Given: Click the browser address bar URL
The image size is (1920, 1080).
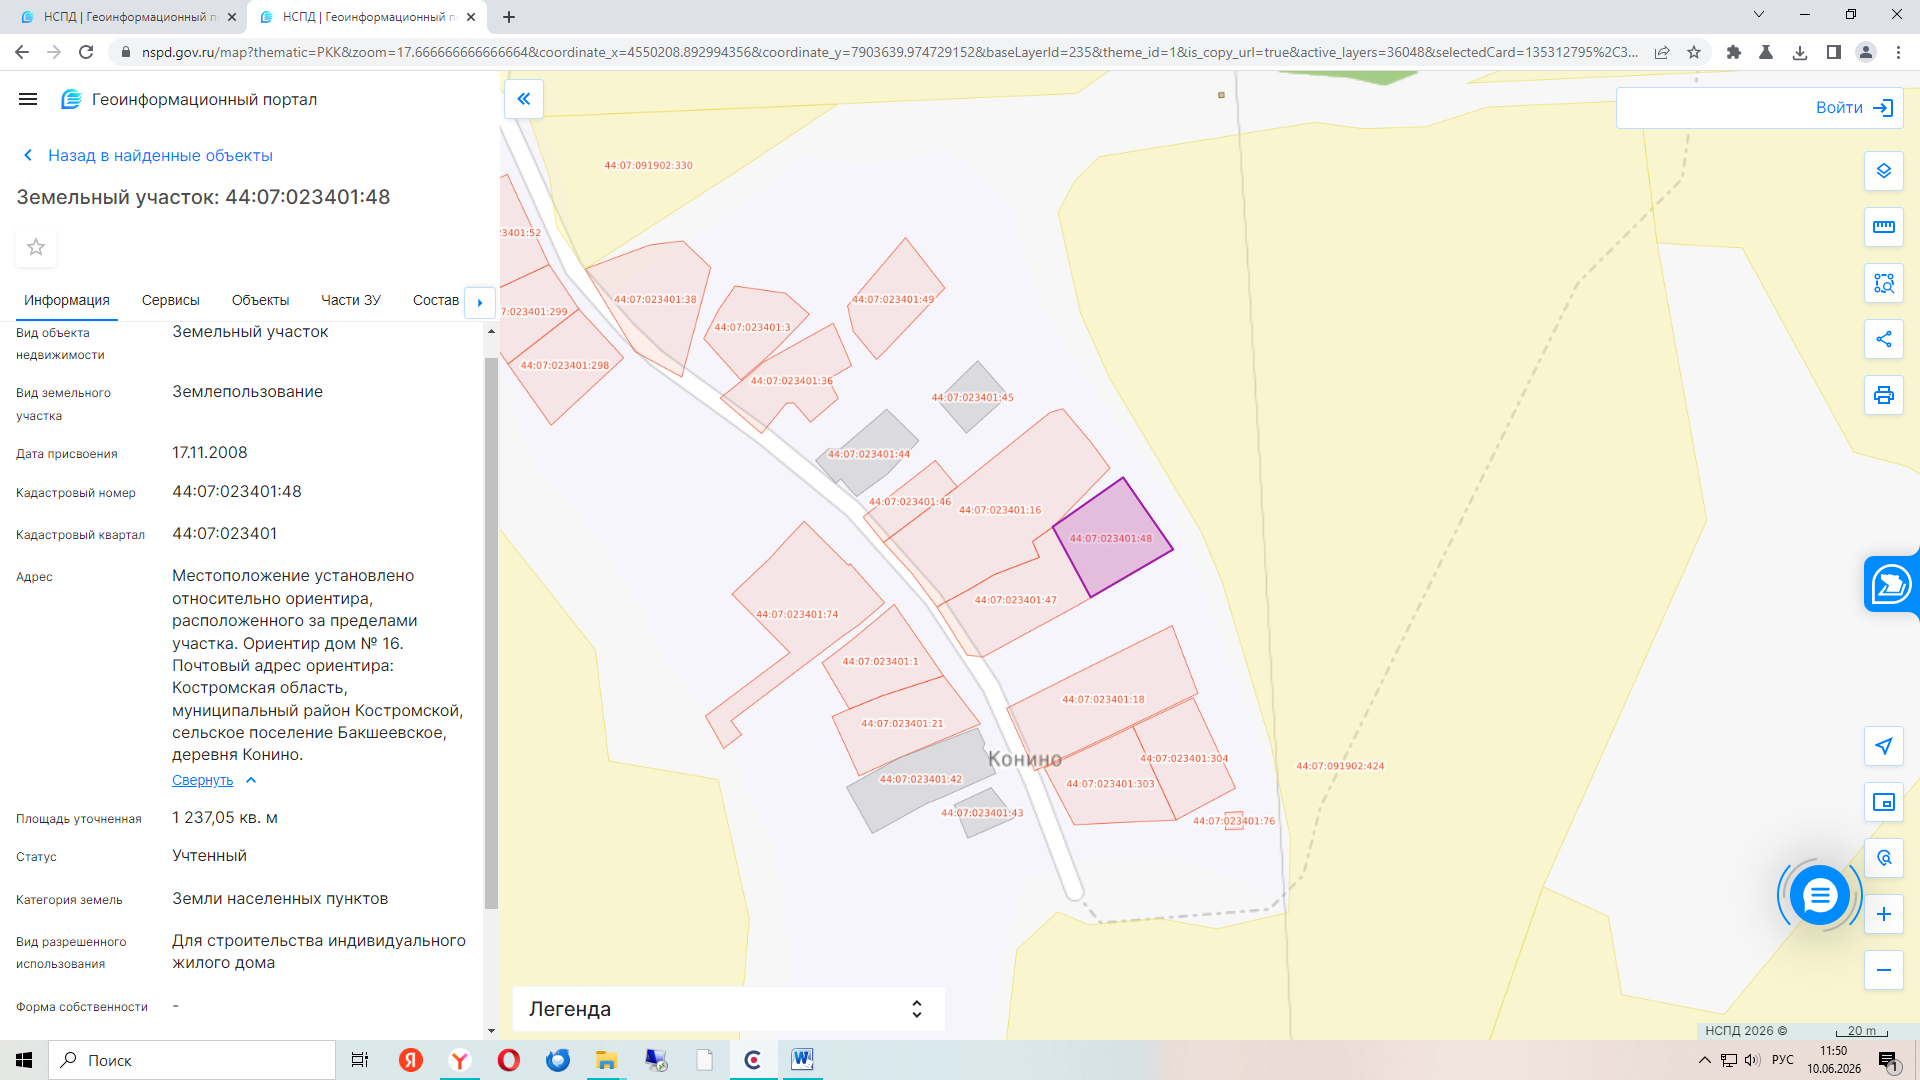Looking at the screenshot, I should coord(888,52).
